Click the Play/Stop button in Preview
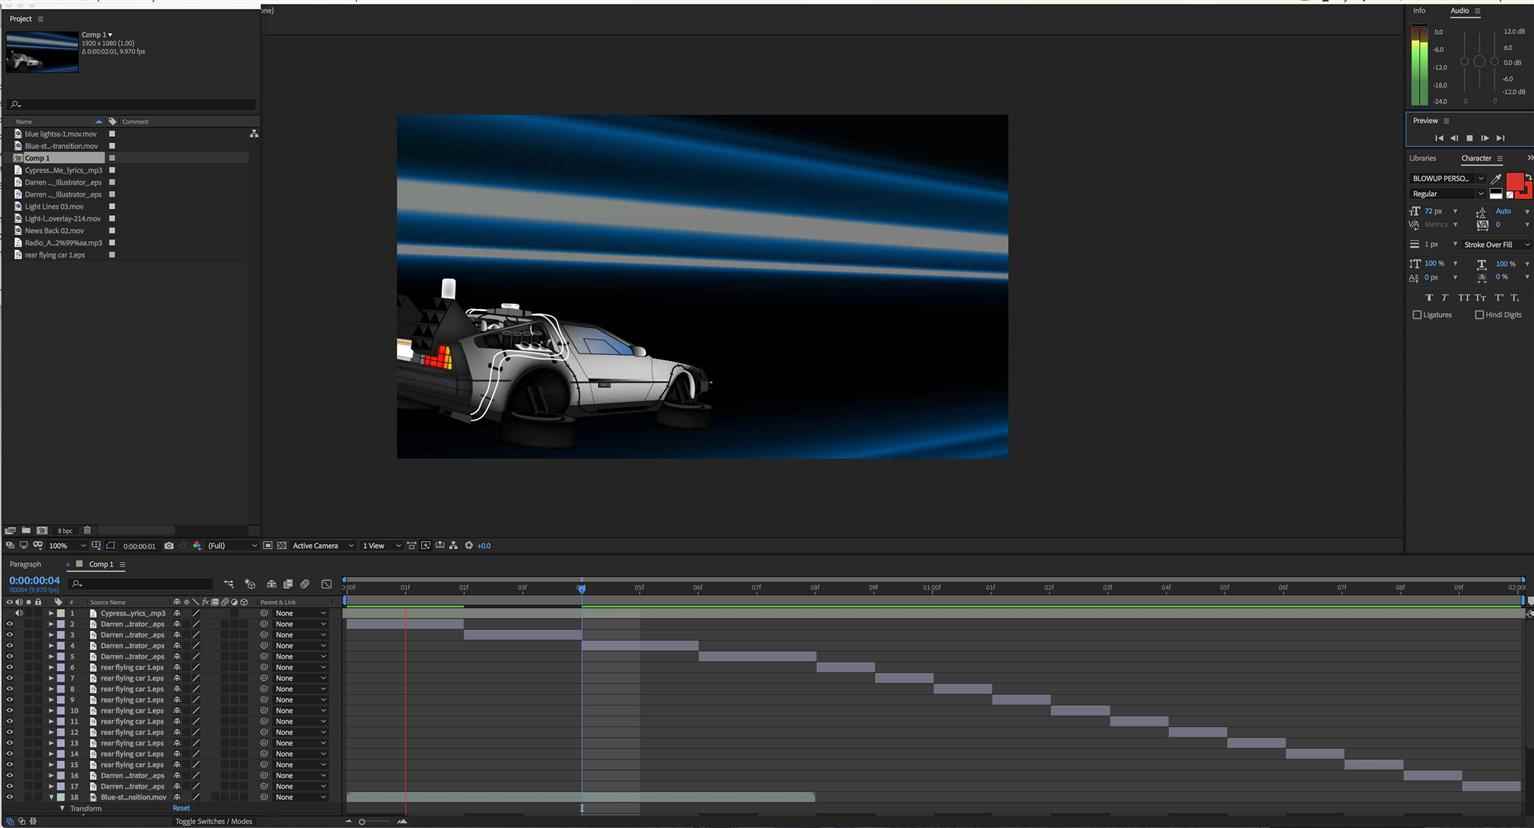The image size is (1534, 828). click(1469, 138)
